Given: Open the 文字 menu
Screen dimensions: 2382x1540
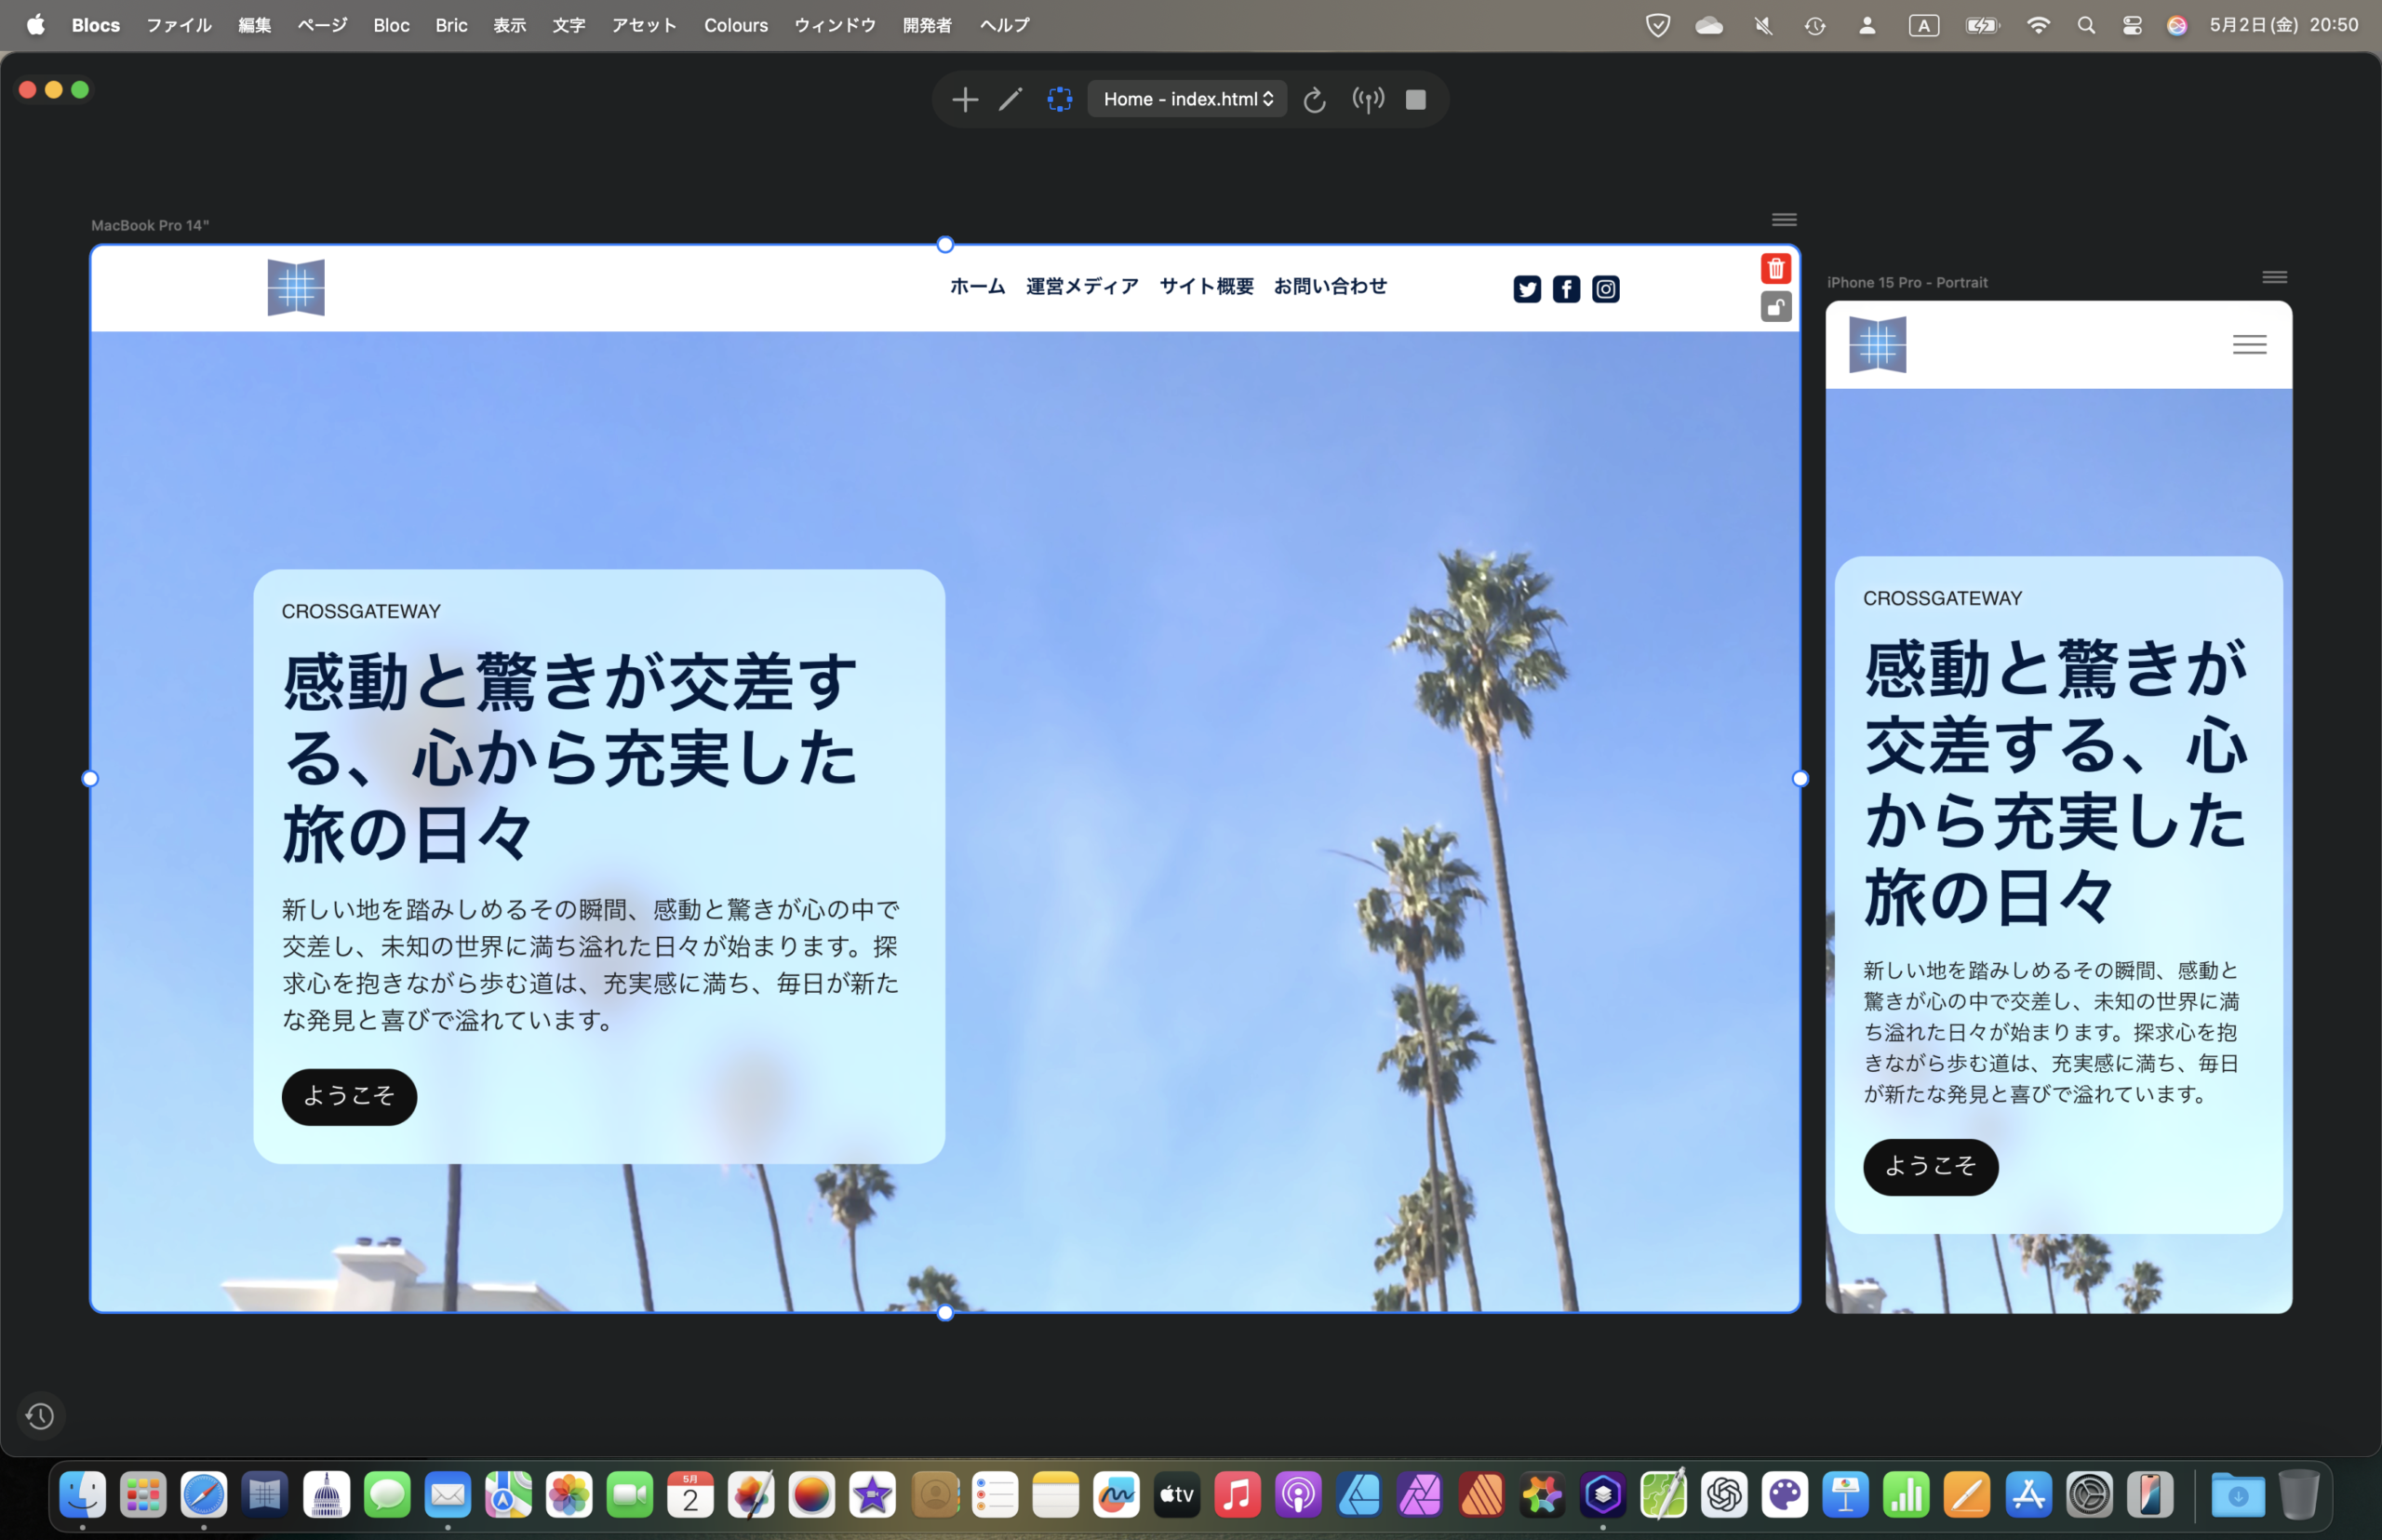Looking at the screenshot, I should pos(568,25).
